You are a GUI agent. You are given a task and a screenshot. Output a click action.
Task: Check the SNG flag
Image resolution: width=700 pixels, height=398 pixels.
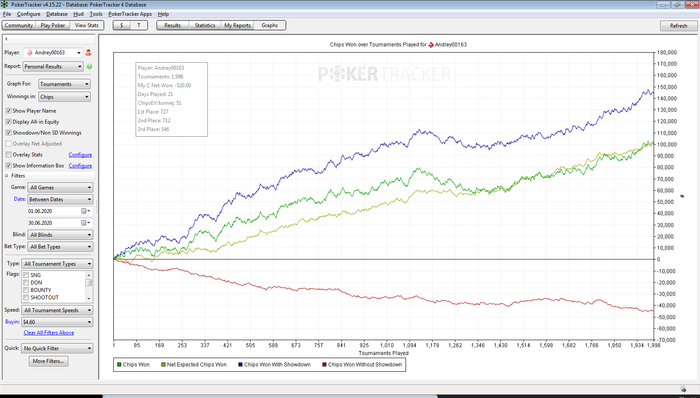pyautogui.click(x=26, y=275)
